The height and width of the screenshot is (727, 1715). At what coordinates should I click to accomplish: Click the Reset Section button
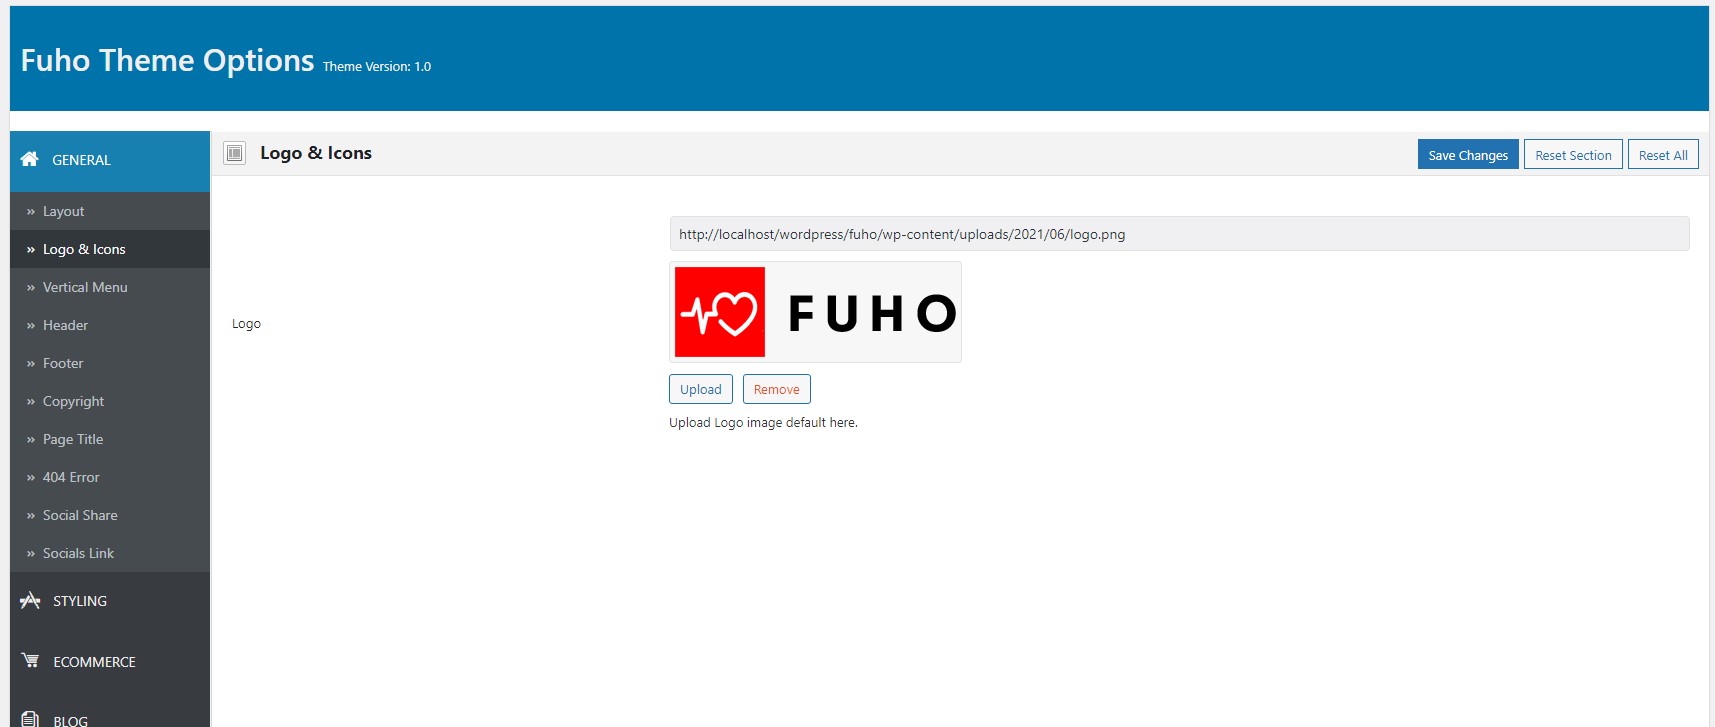tap(1573, 154)
